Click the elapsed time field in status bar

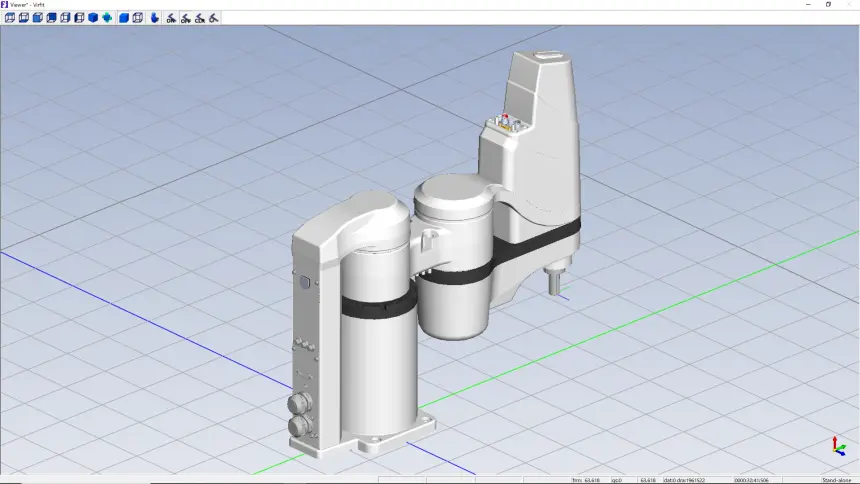click(751, 480)
